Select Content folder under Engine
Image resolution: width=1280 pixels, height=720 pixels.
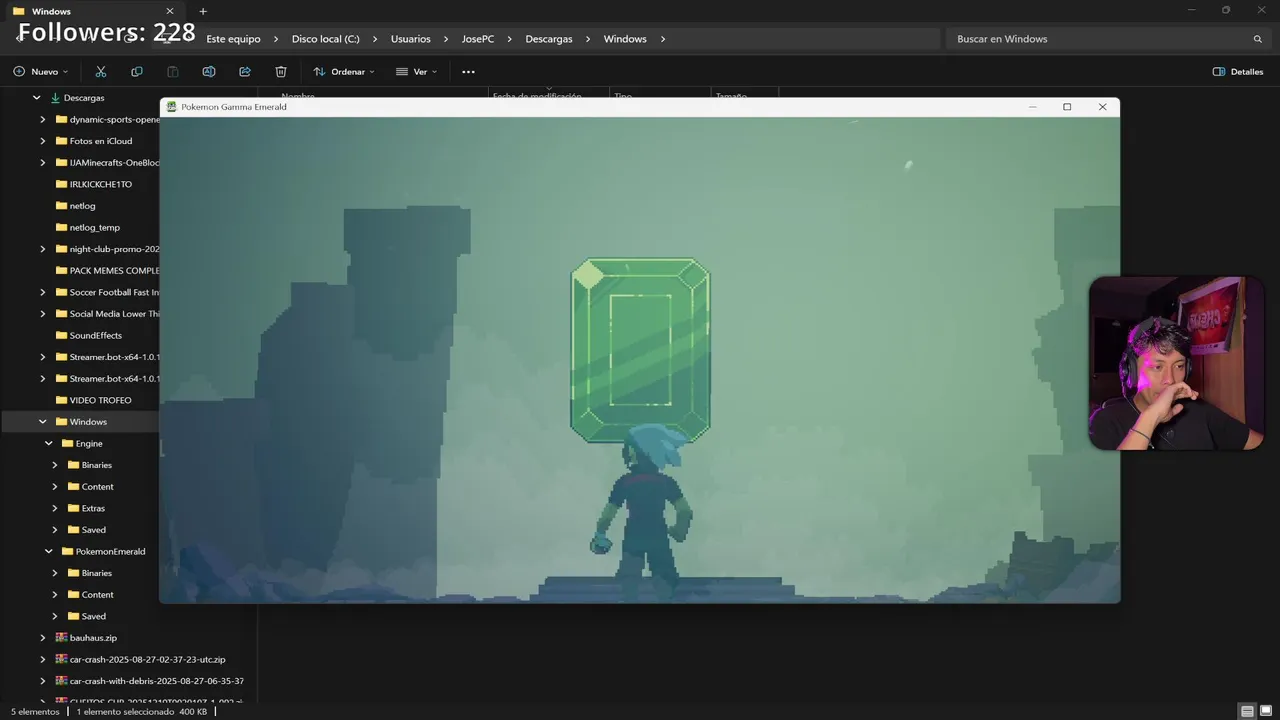click(97, 487)
